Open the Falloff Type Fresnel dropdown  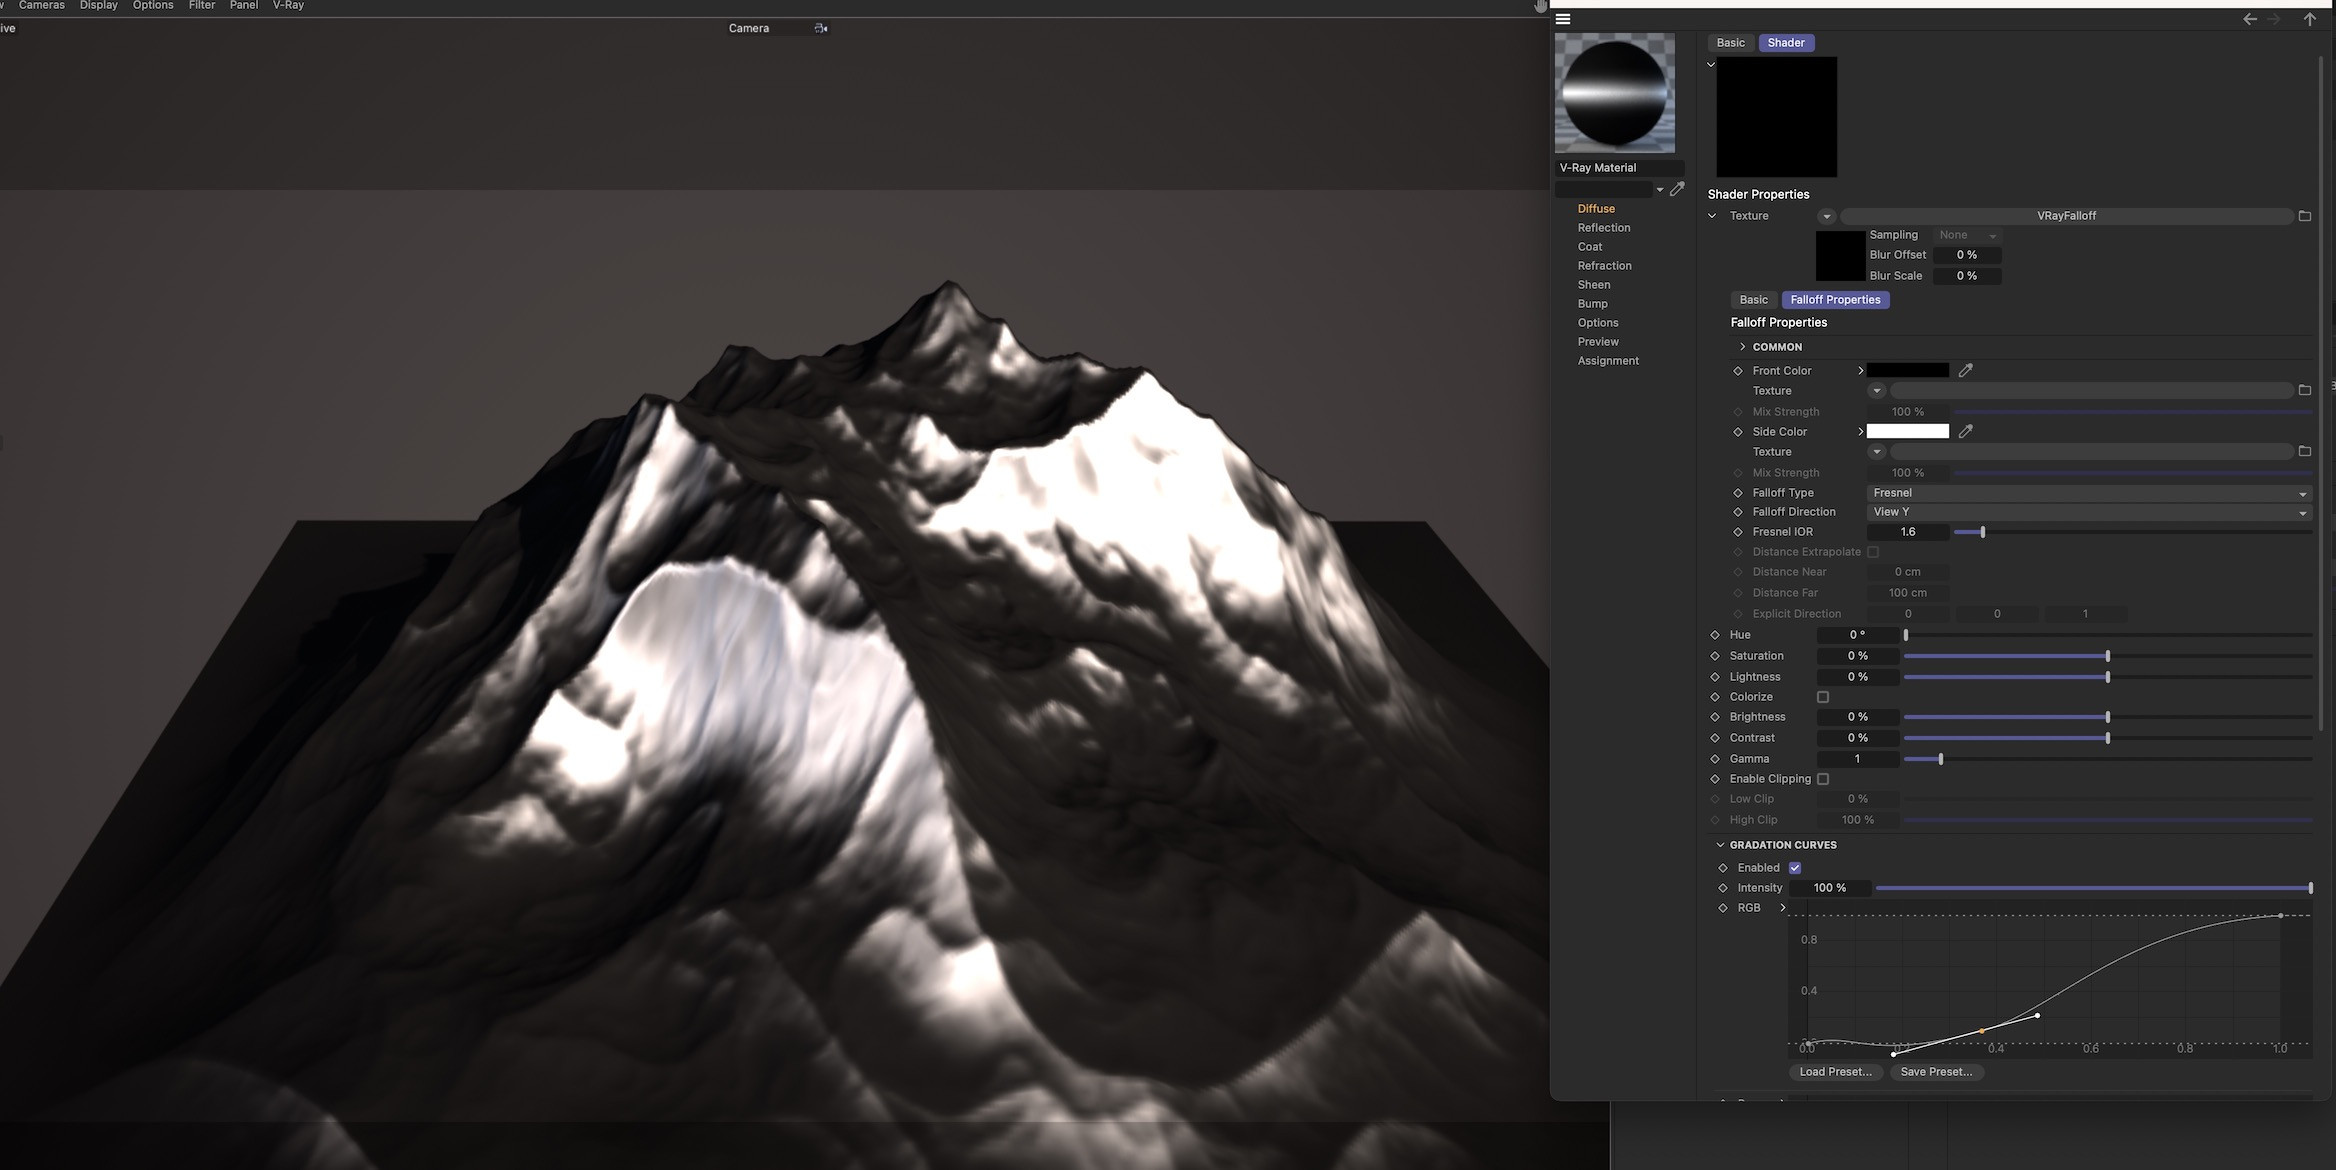pos(2089,493)
